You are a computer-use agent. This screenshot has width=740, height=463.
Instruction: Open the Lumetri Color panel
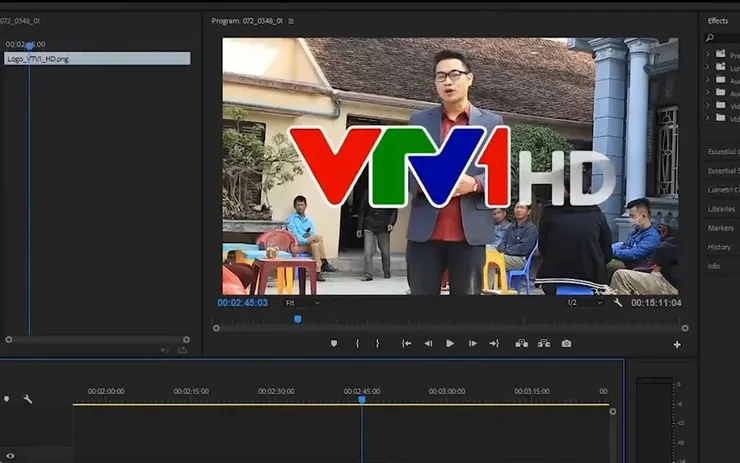point(723,190)
